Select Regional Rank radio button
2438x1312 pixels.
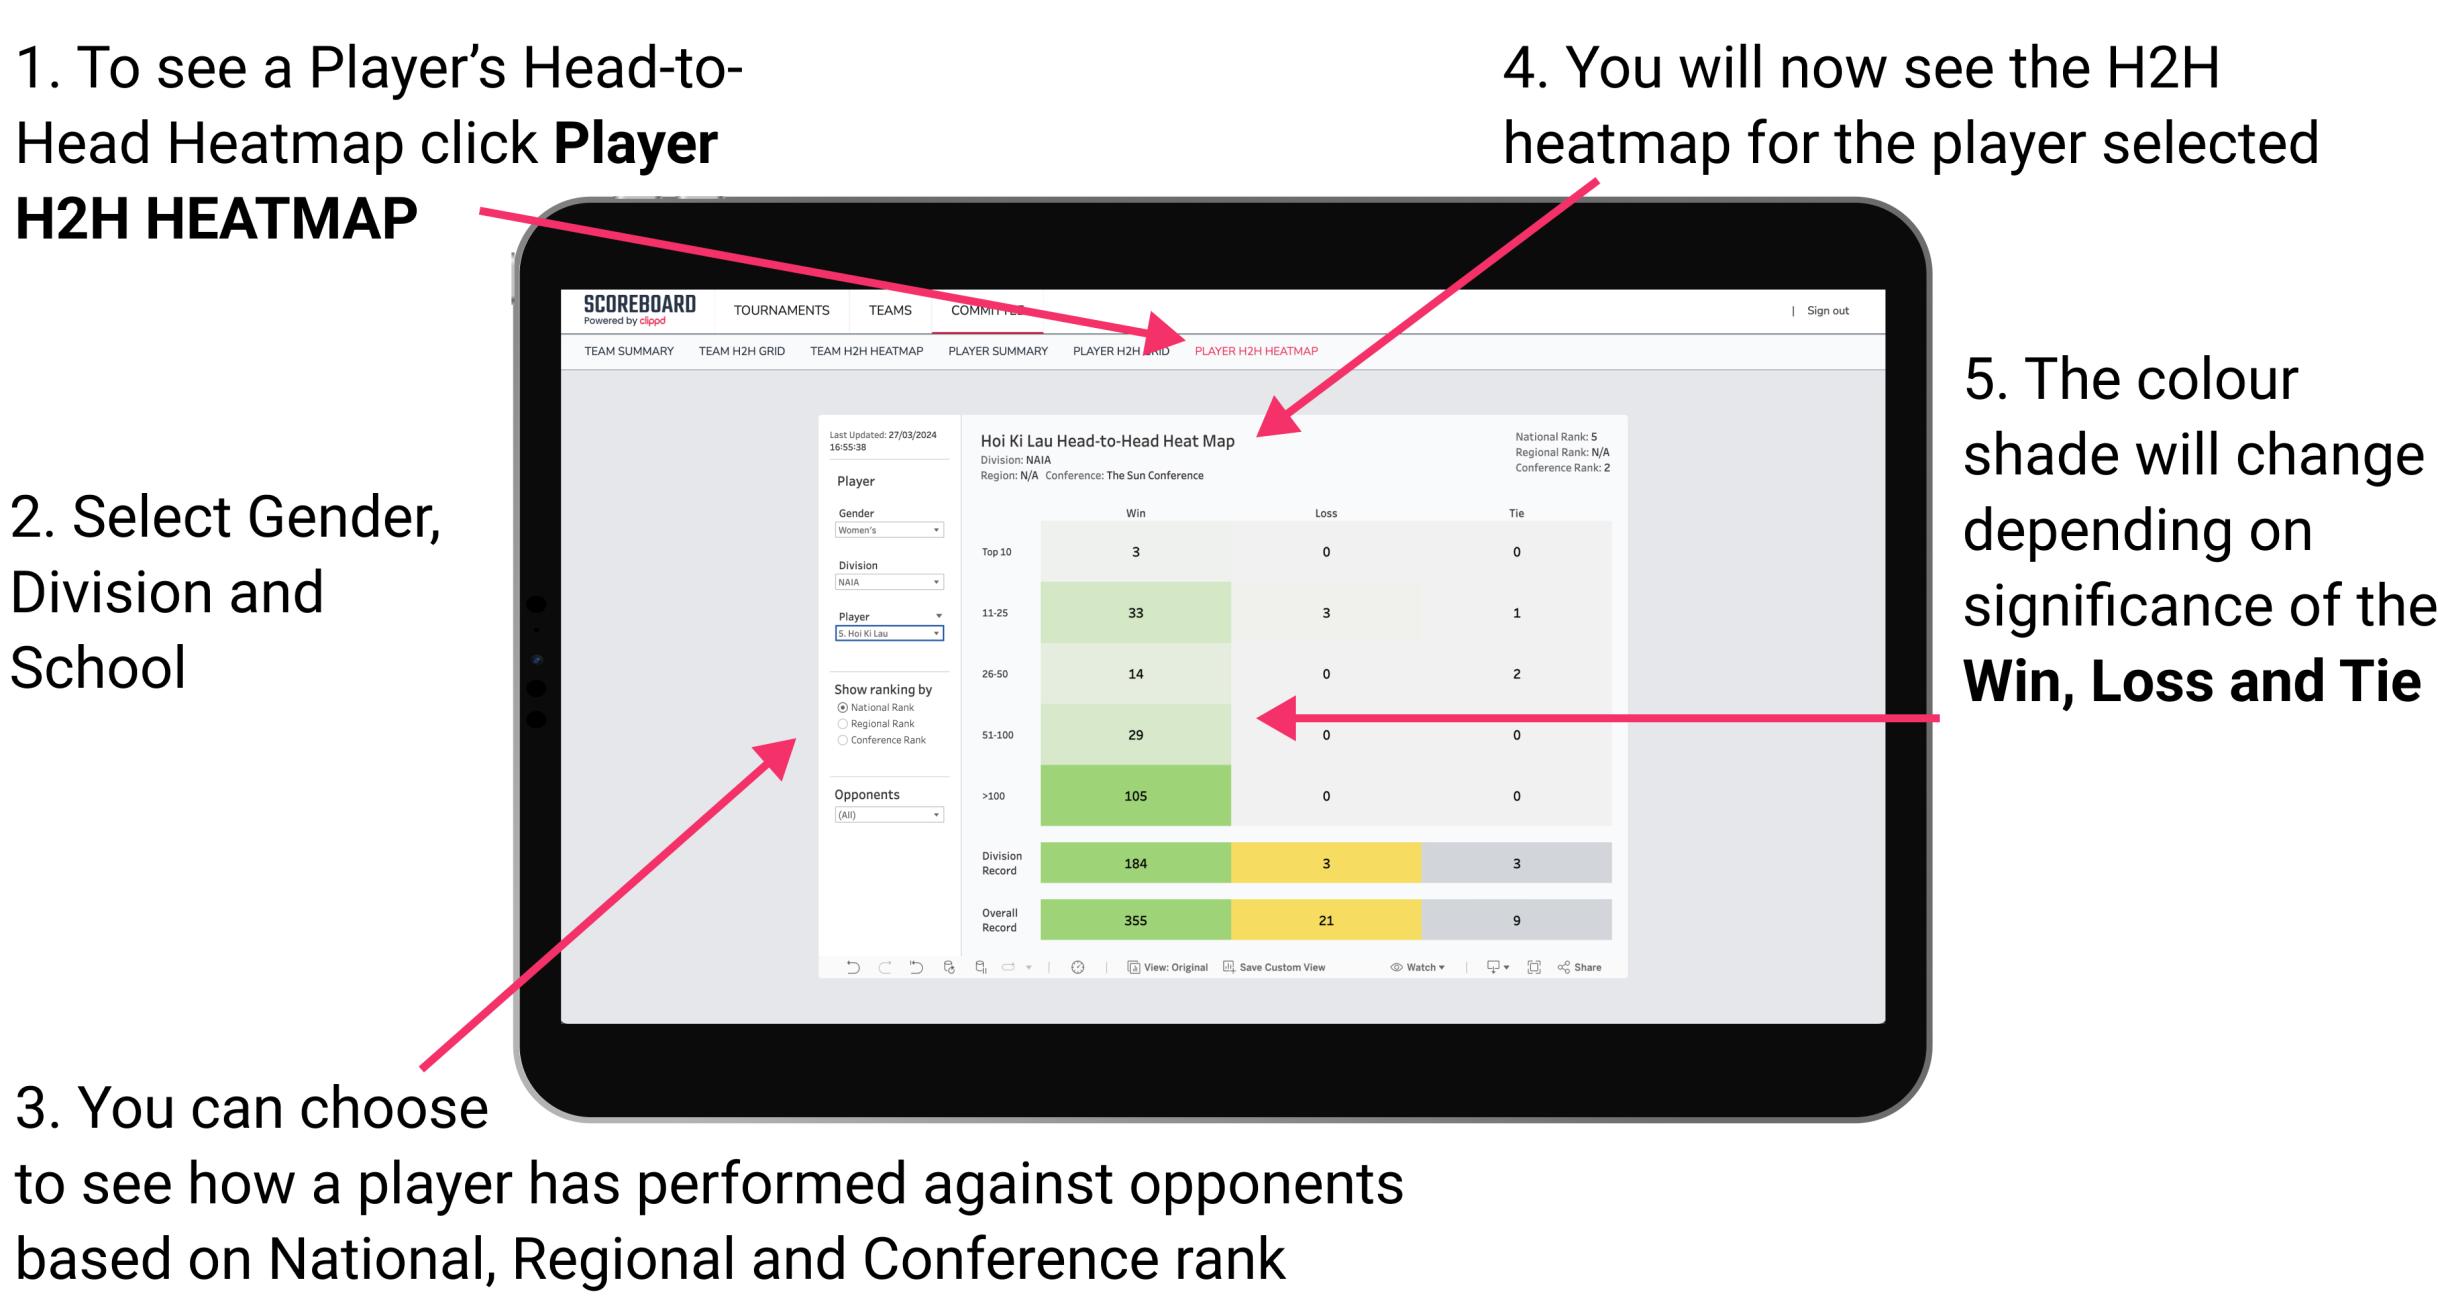[x=840, y=722]
